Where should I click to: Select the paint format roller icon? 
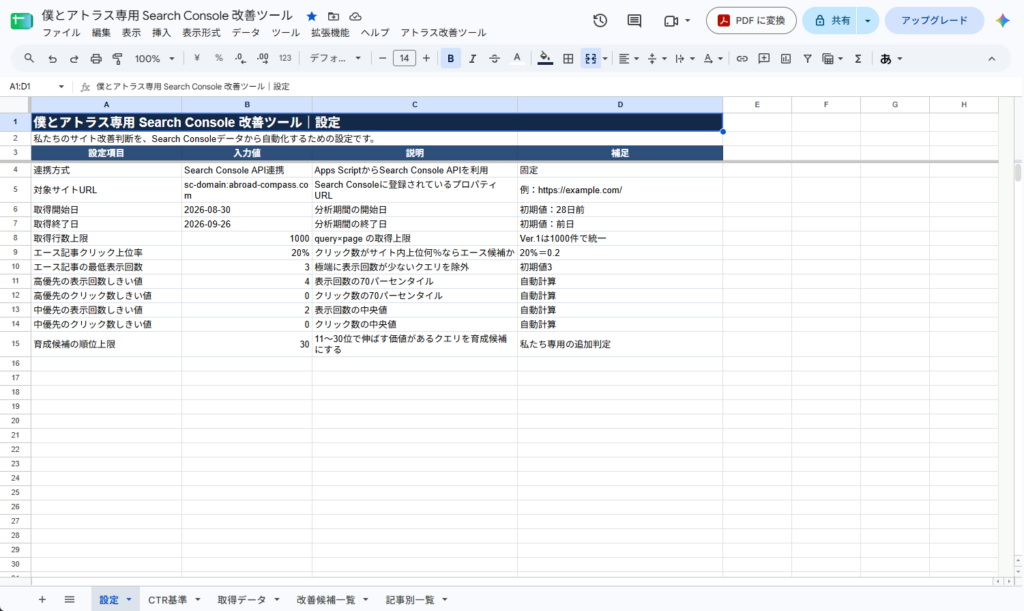coord(118,59)
